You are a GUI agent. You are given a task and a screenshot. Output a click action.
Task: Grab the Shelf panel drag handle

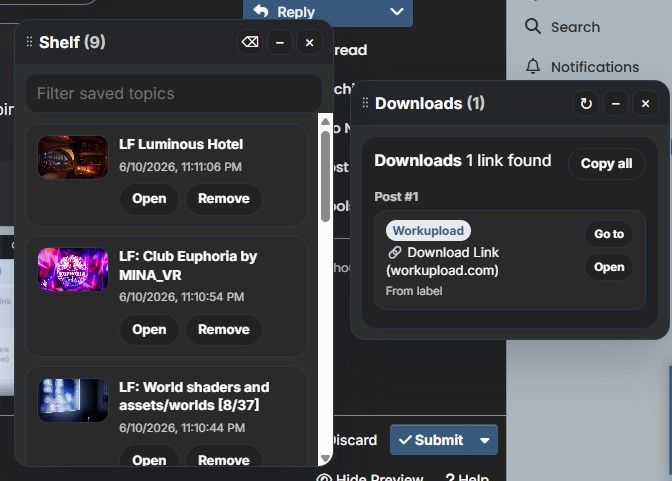[29, 42]
